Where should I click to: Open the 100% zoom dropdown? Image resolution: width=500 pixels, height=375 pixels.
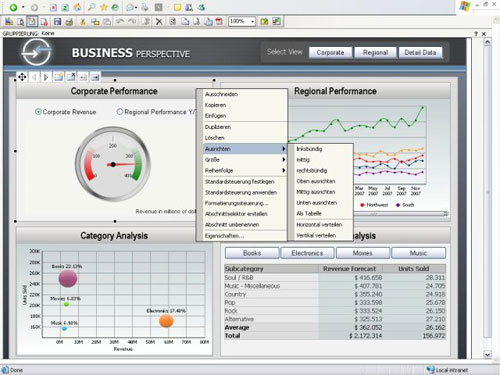click(x=252, y=22)
